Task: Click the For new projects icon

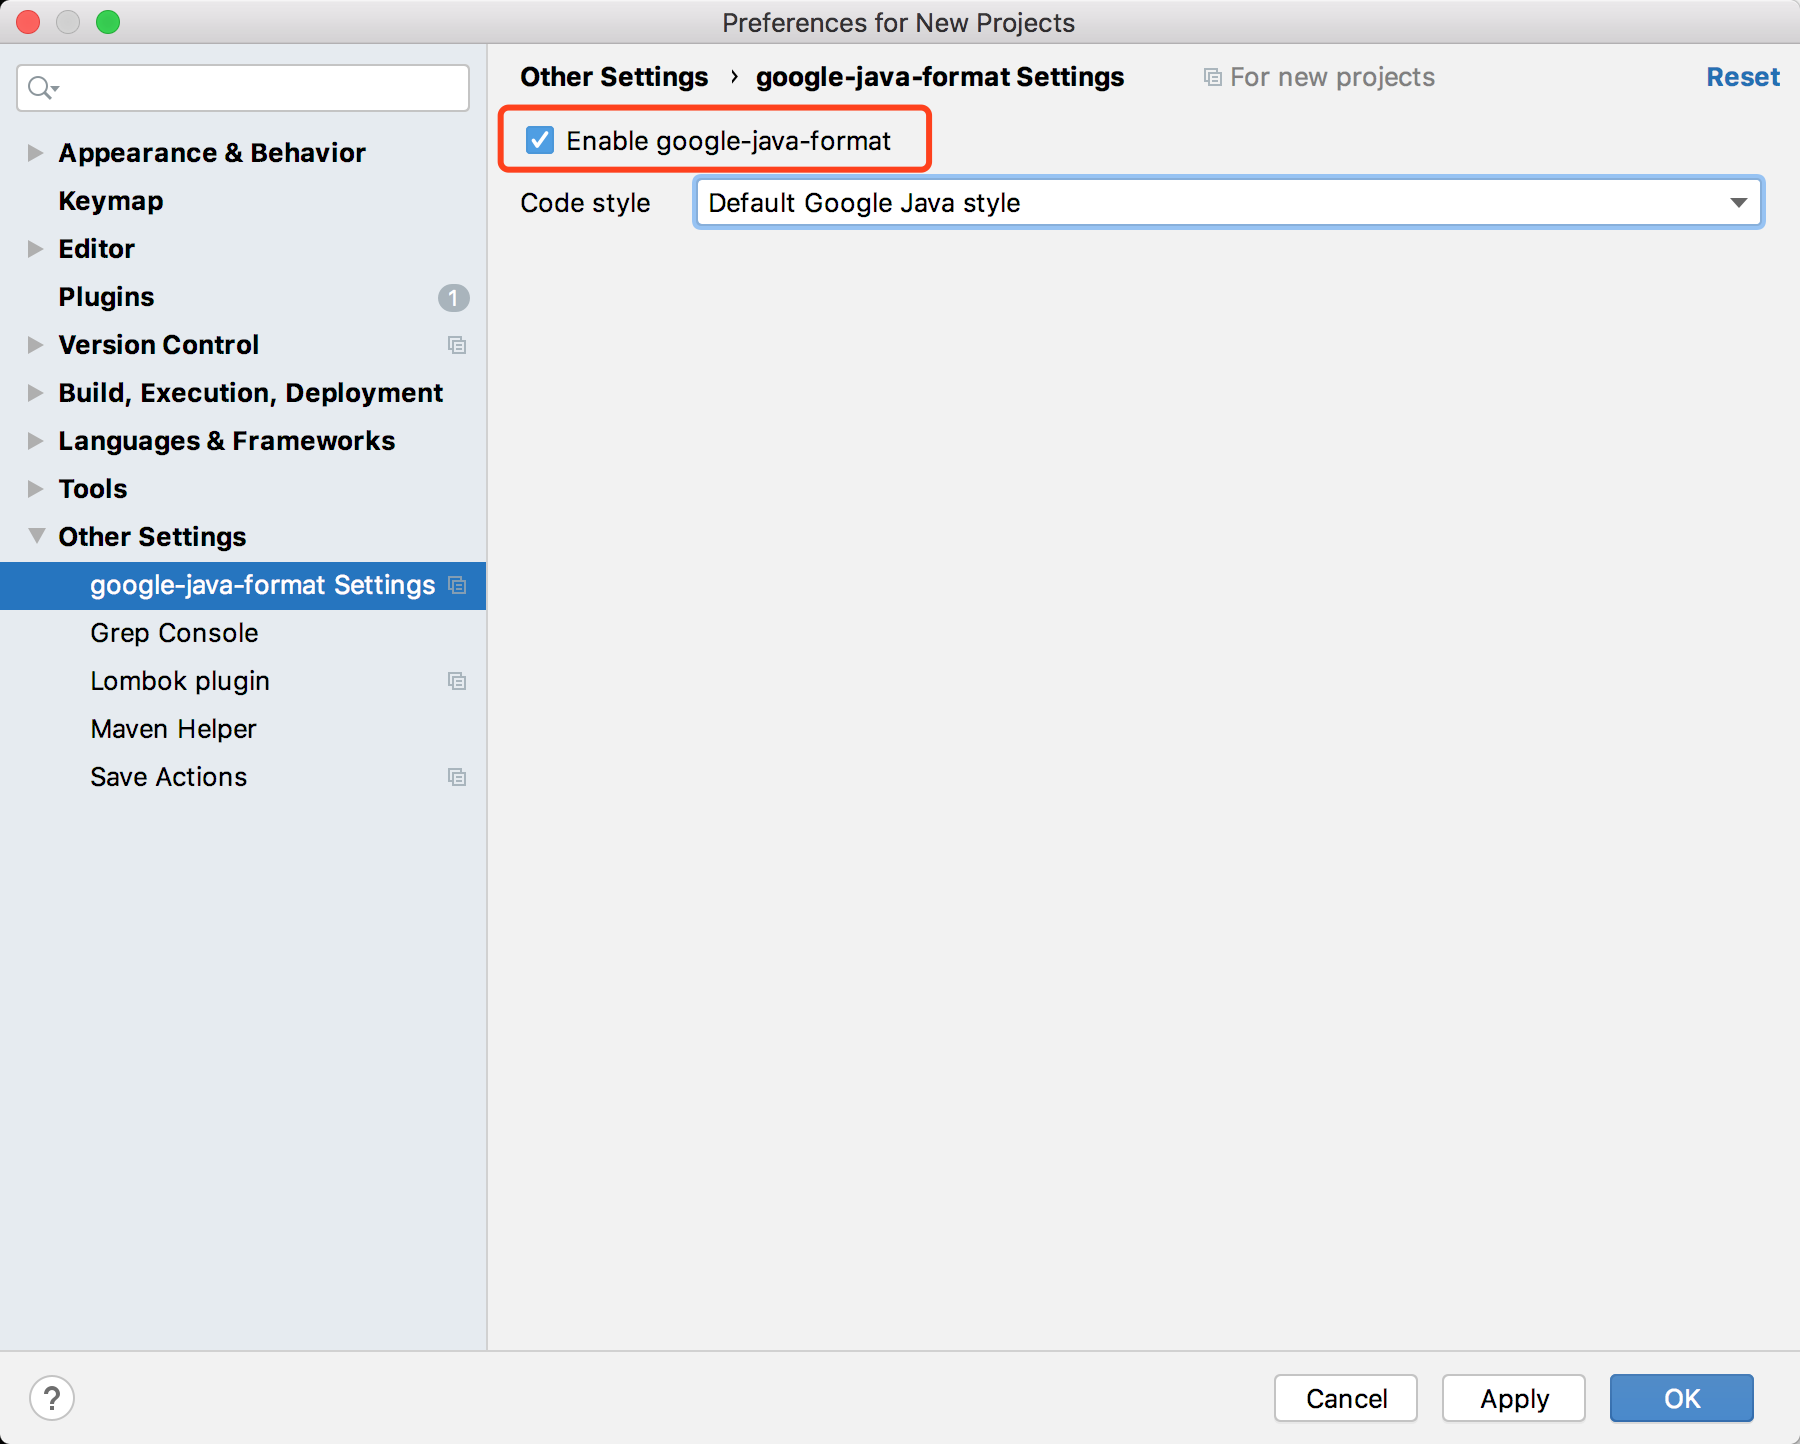Action: [1212, 78]
